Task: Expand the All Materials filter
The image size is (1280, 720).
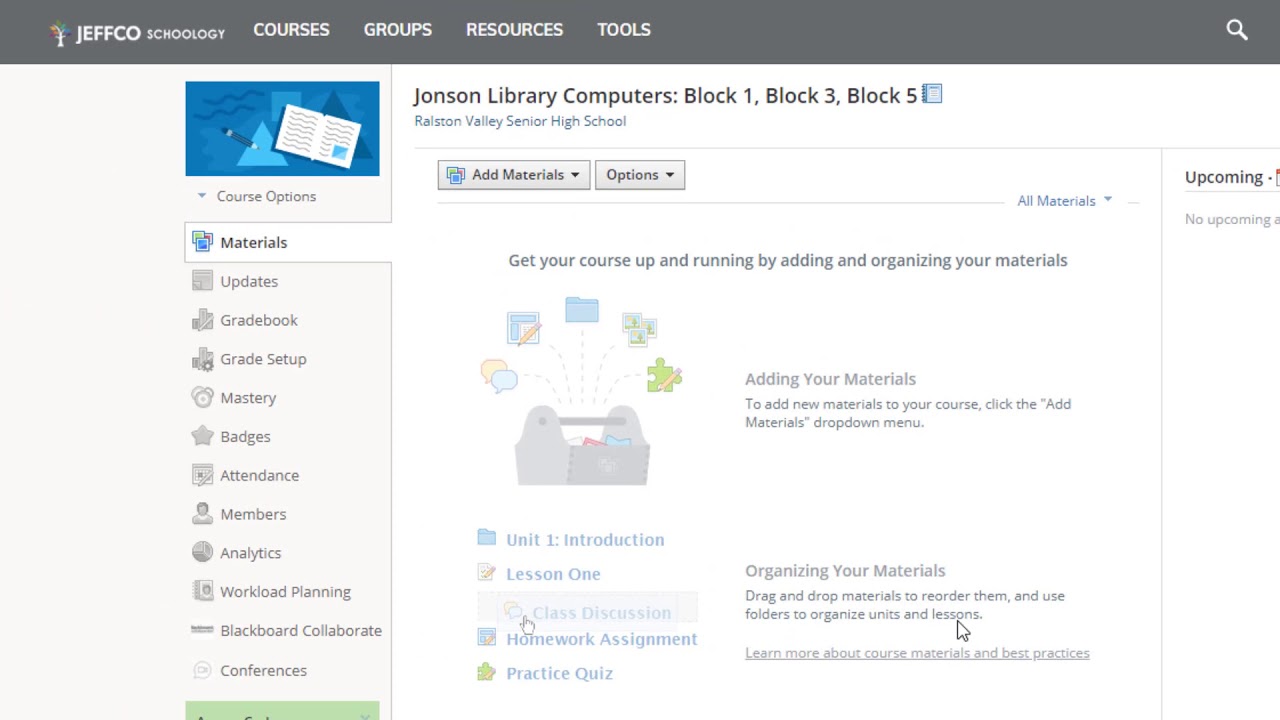Action: (x=1064, y=201)
